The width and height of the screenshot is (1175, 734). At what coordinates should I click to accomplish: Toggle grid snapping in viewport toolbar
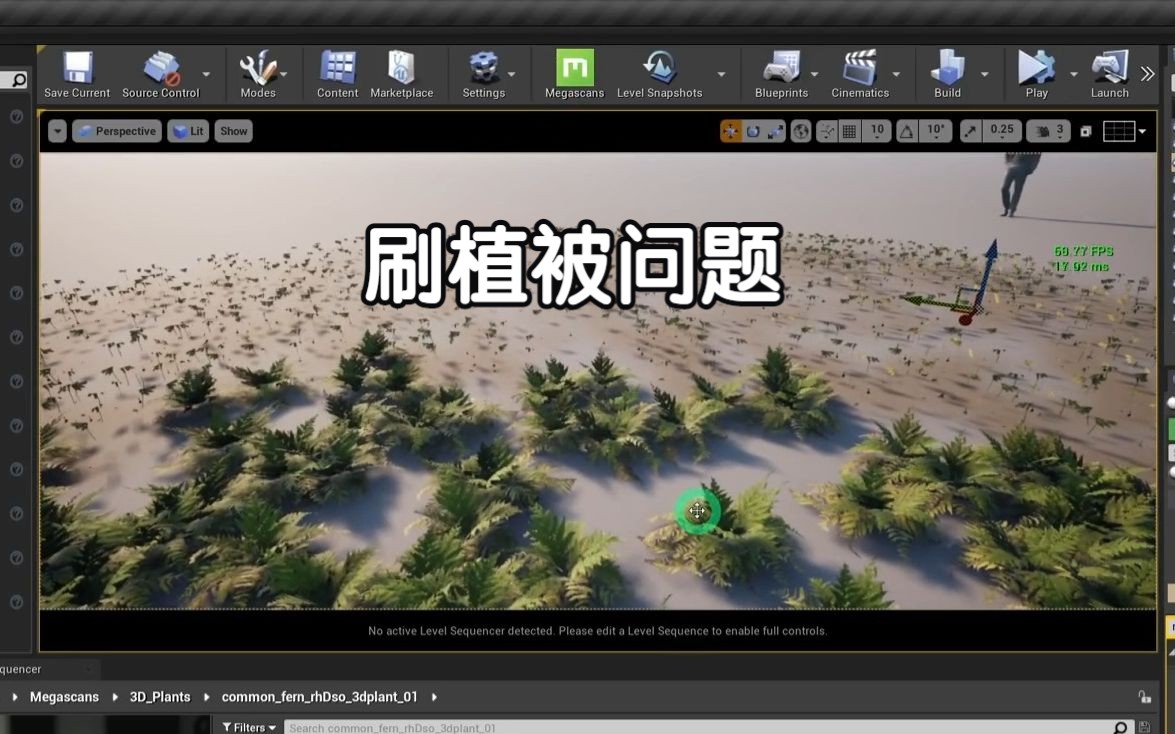coord(849,131)
